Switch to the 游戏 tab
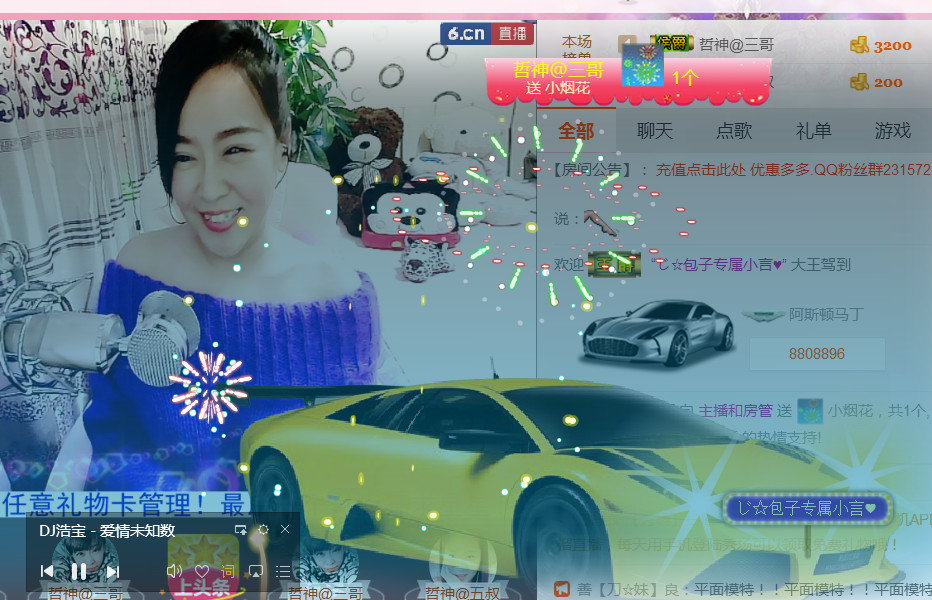Image resolution: width=932 pixels, height=600 pixels. tap(893, 131)
